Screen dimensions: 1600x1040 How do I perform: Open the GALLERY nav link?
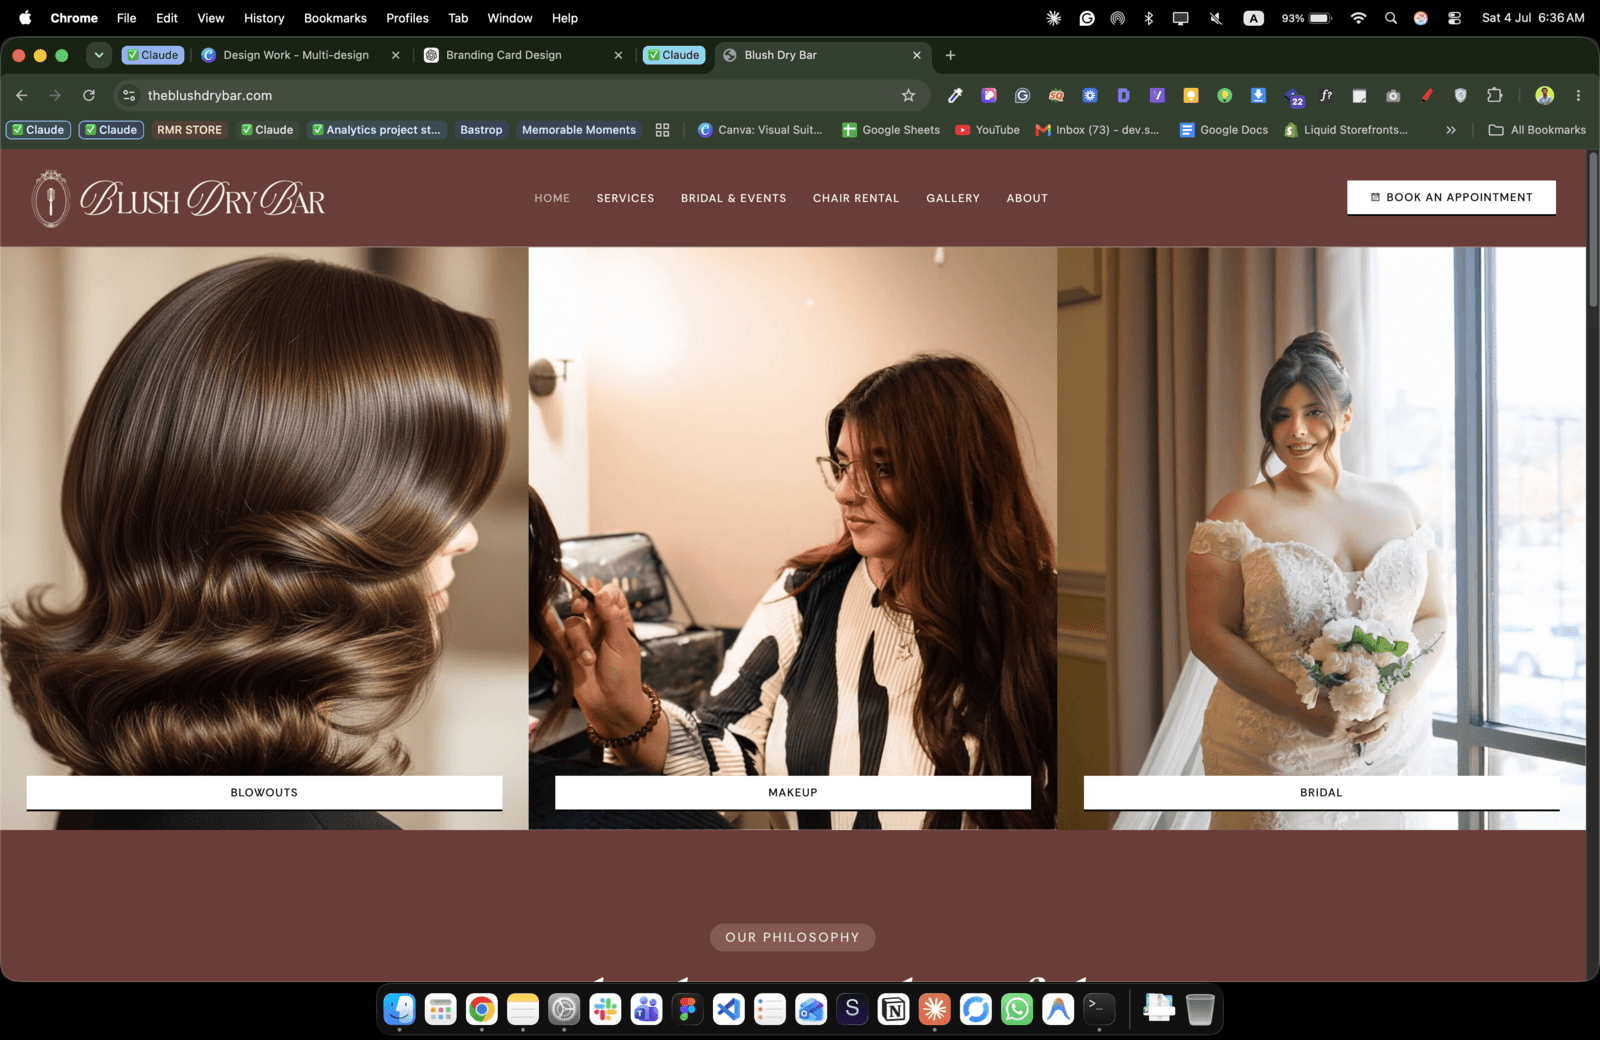click(952, 198)
